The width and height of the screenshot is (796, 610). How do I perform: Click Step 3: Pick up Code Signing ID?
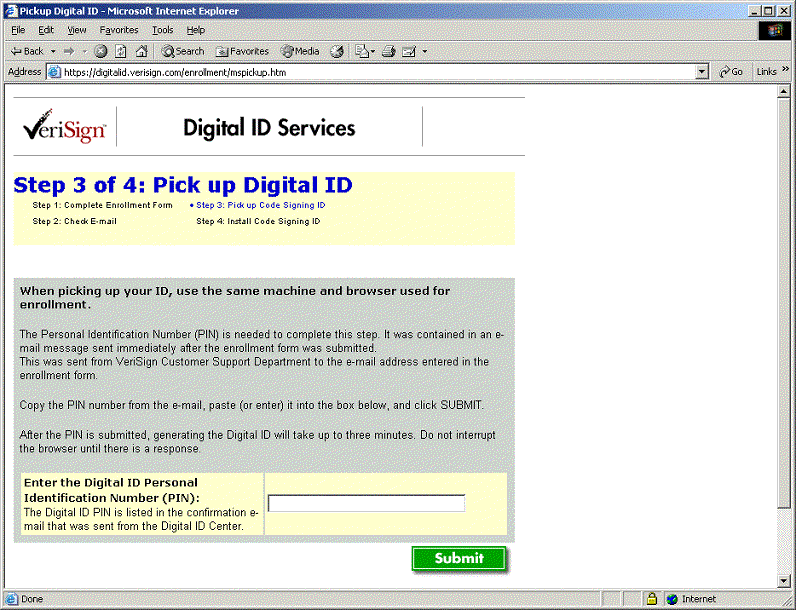click(x=261, y=205)
